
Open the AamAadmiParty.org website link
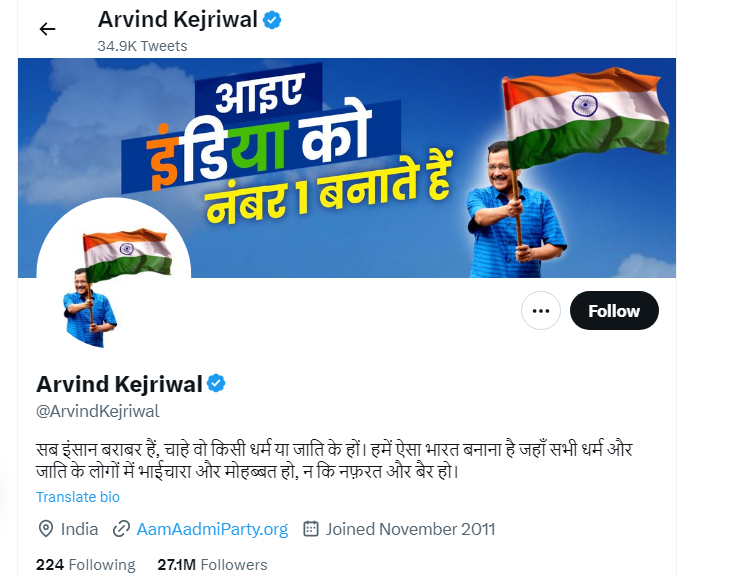click(212, 529)
